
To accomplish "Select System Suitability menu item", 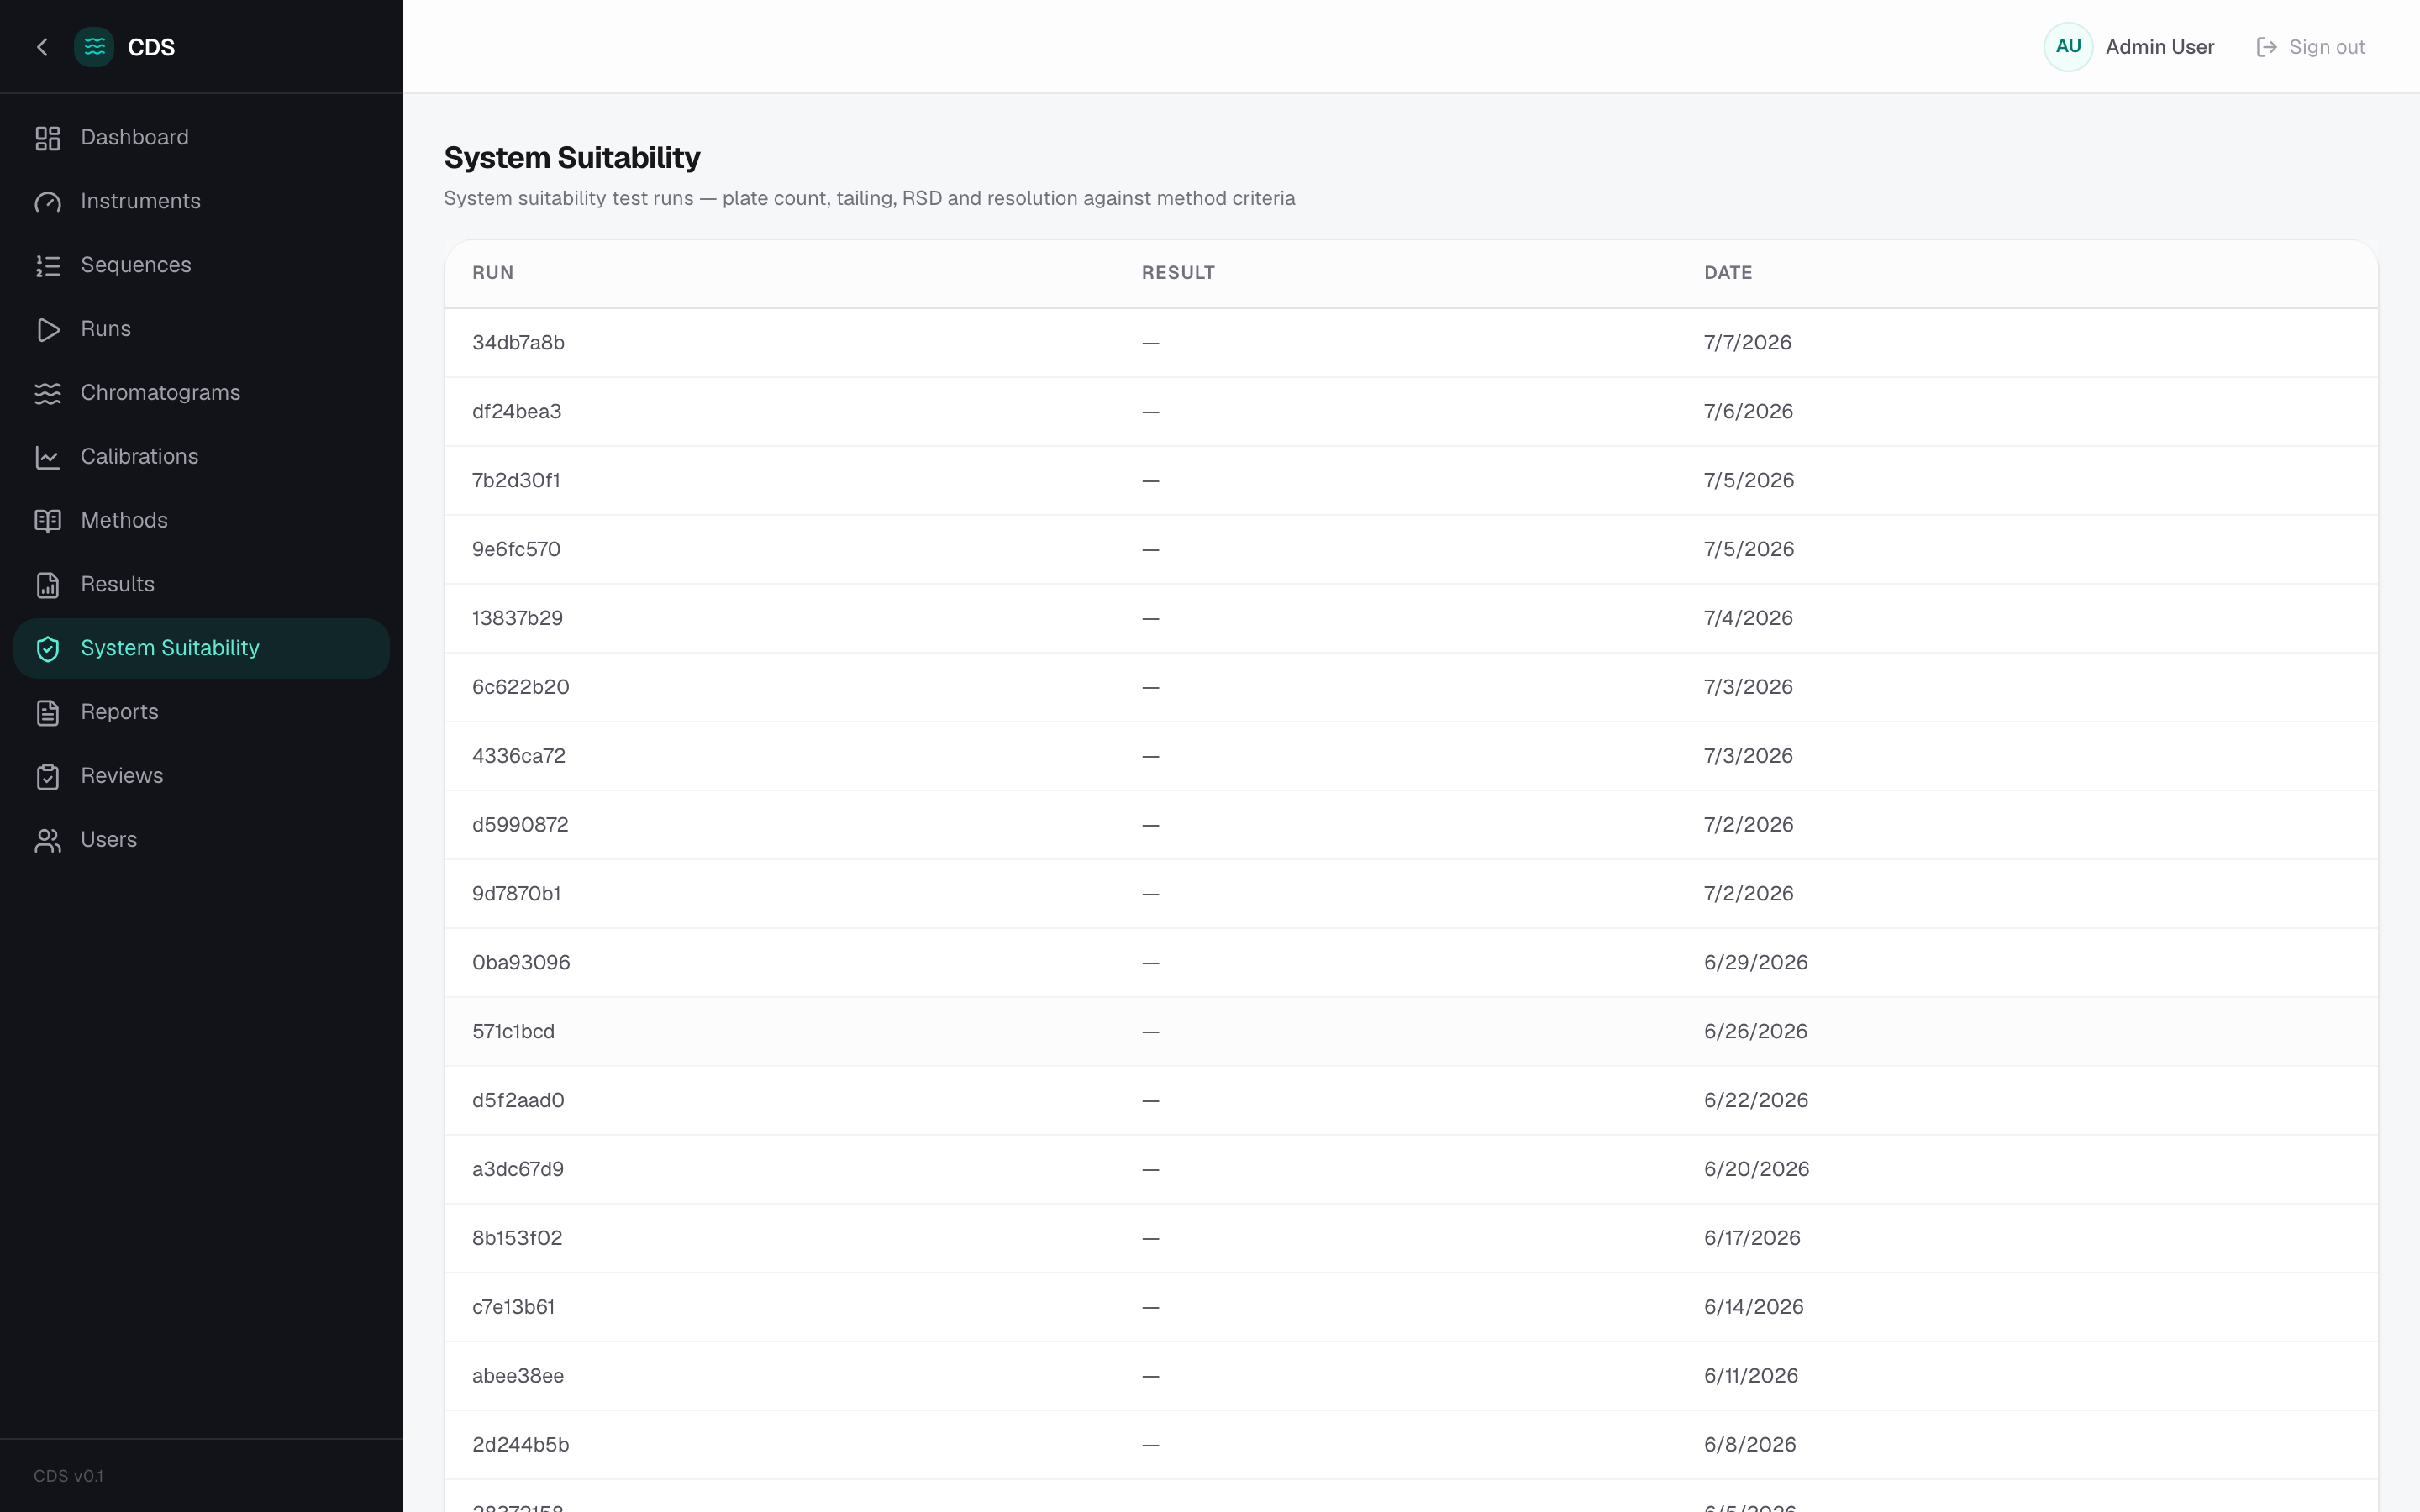I will coord(201,649).
